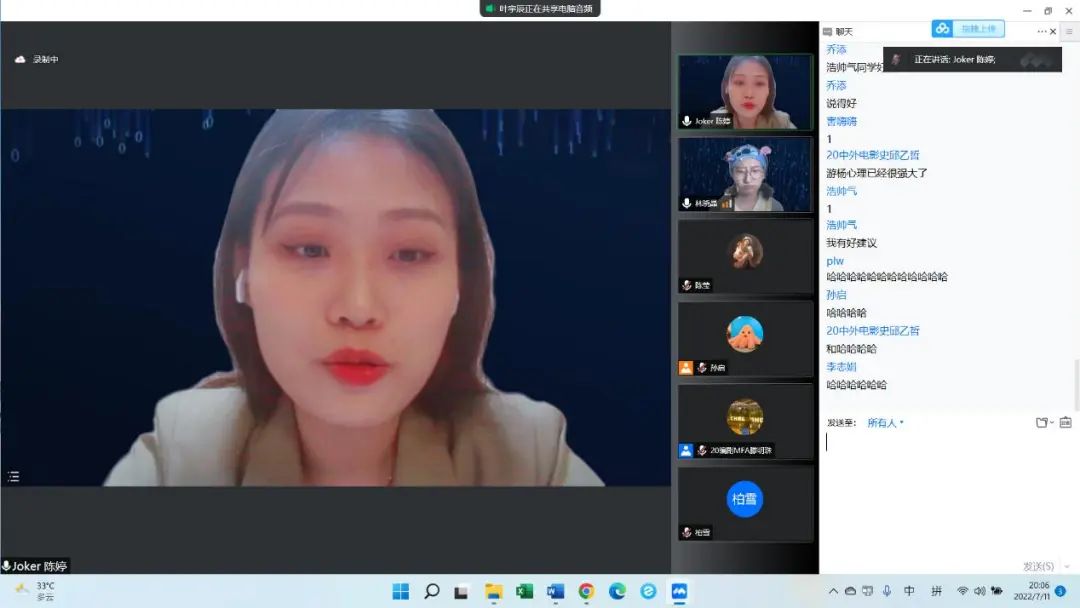
Task: Open the list icon at video bottom-left
Action: (13, 476)
